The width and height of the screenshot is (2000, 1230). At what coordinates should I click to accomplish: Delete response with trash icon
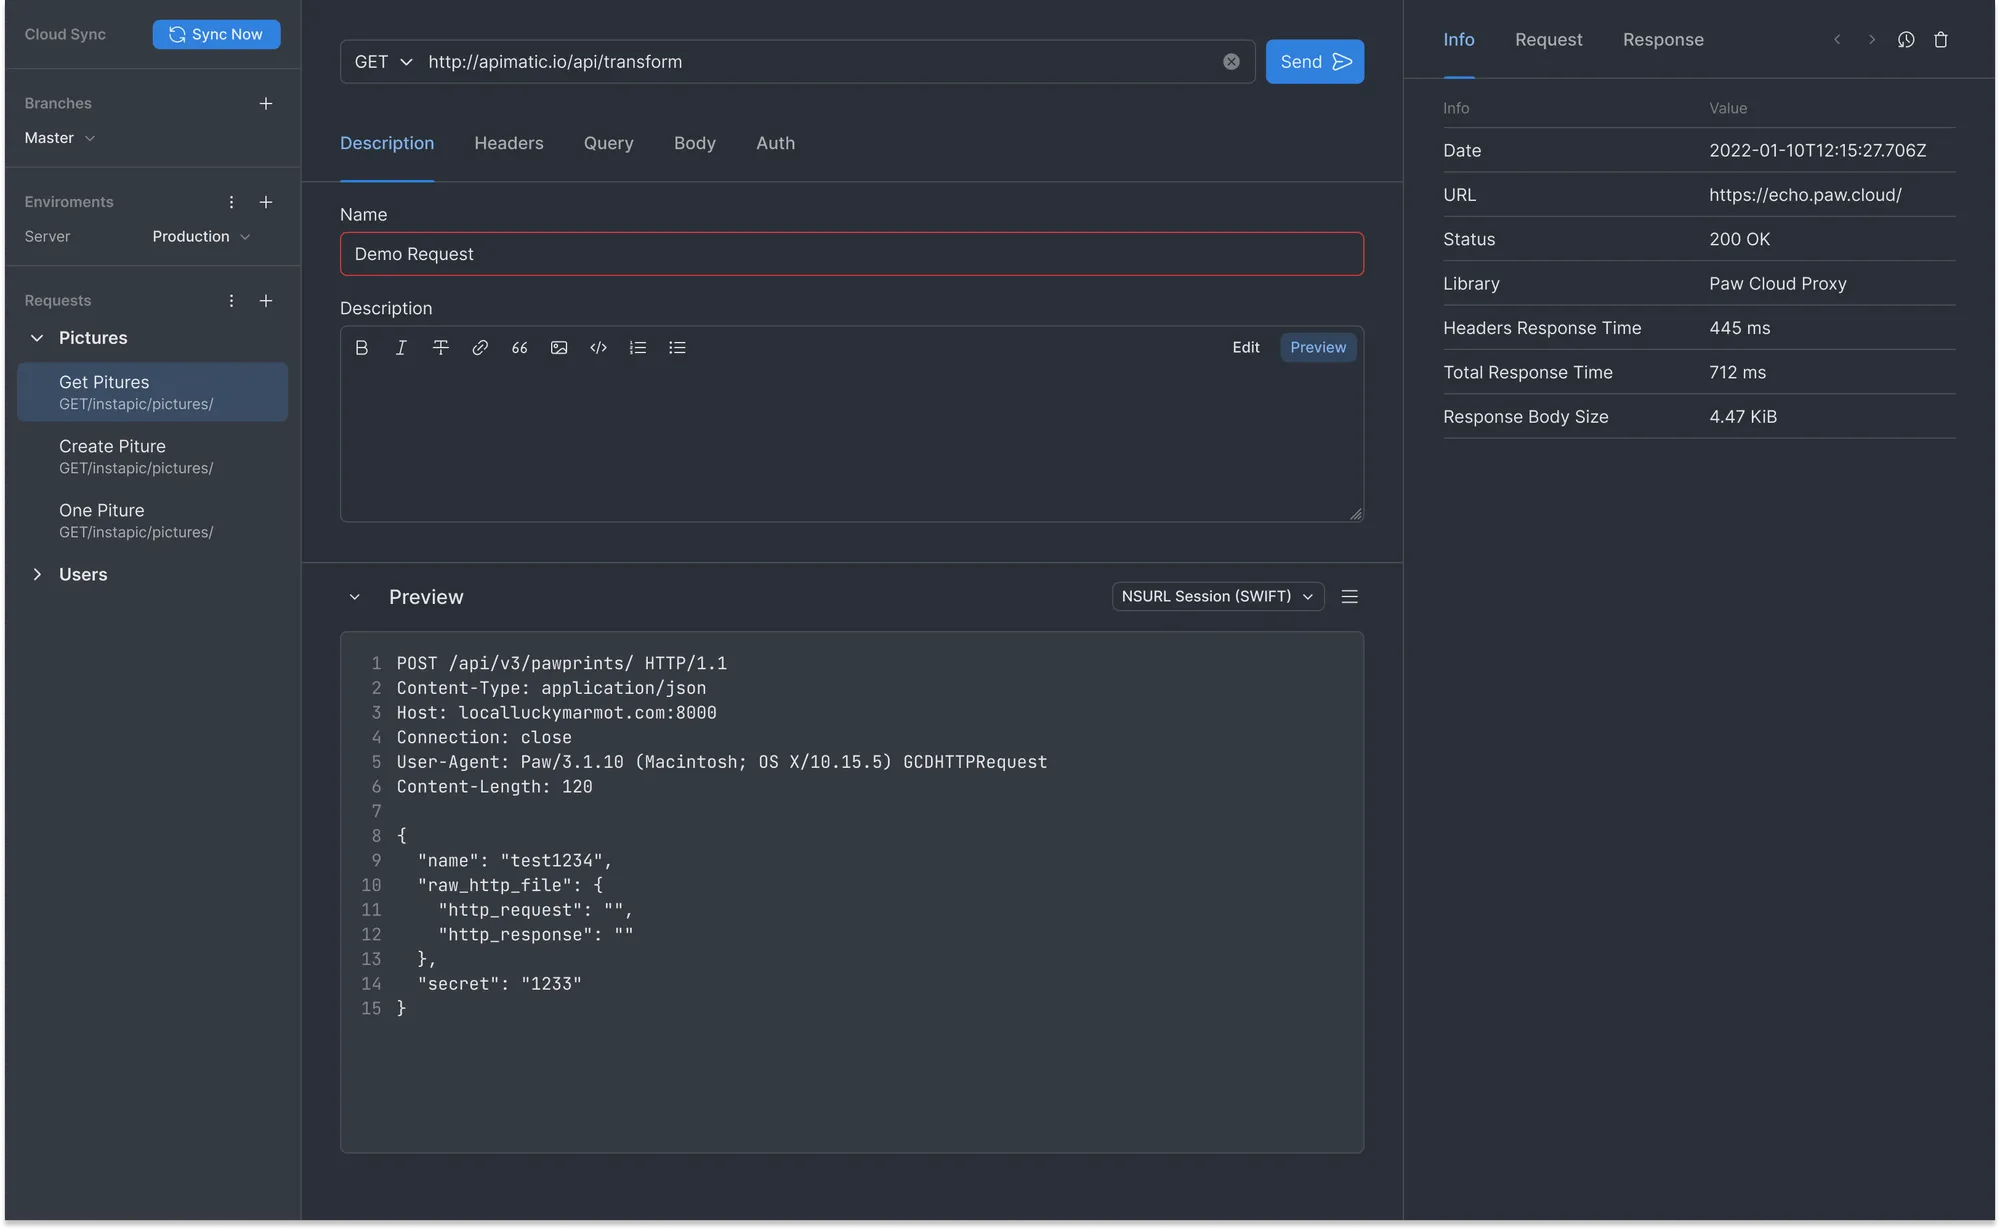point(1941,40)
